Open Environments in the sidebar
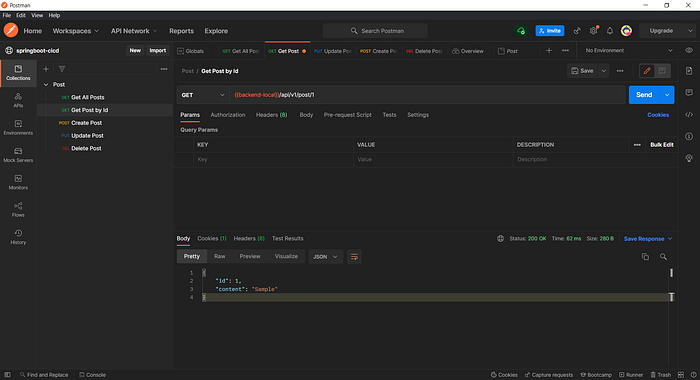Image resolution: width=700 pixels, height=380 pixels. [18, 128]
